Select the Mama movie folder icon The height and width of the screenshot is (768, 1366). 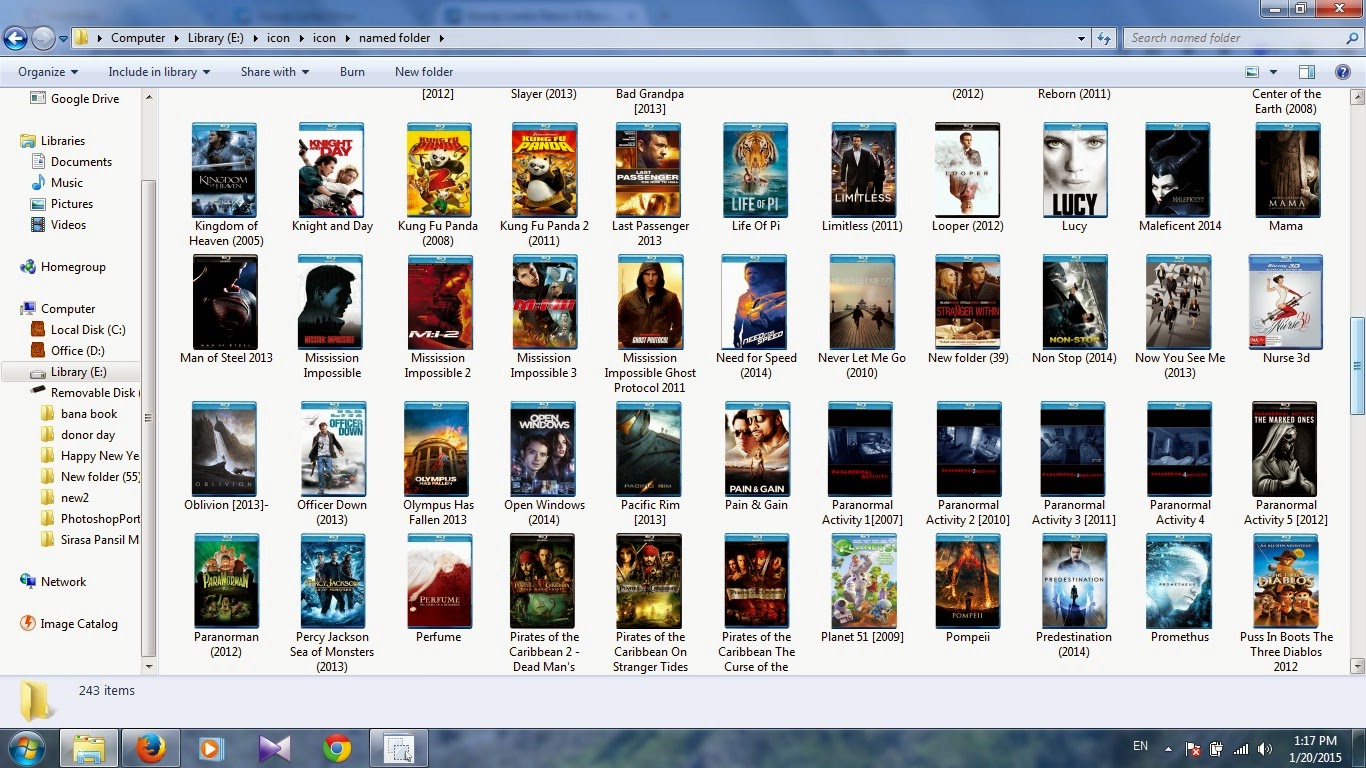coord(1286,170)
